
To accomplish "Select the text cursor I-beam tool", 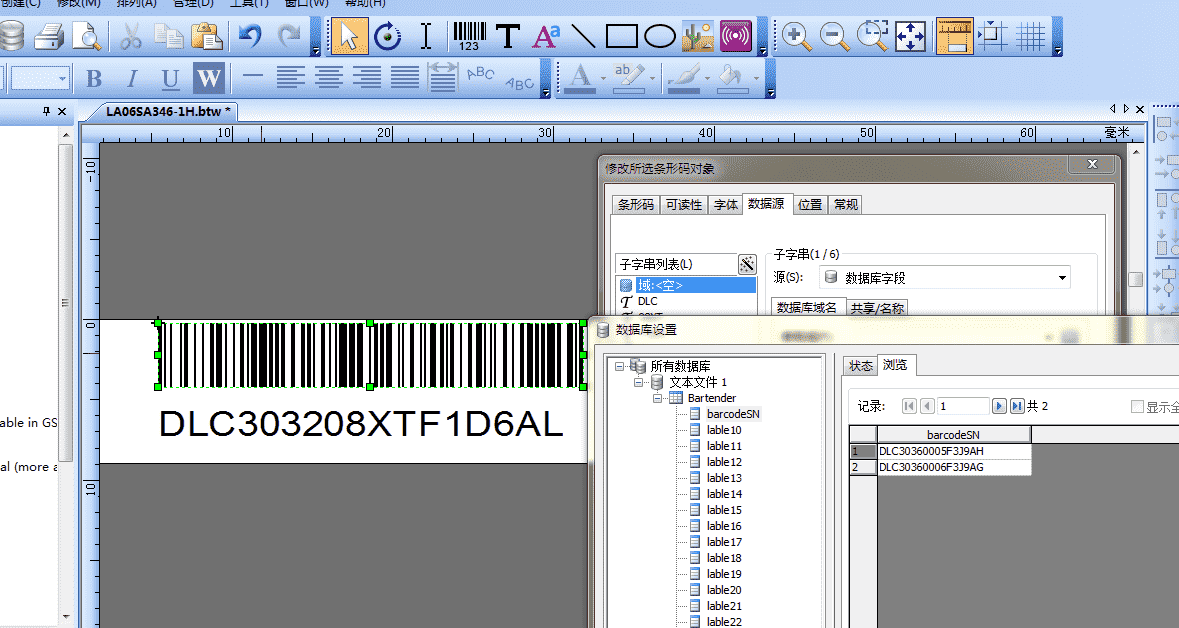I will click(426, 35).
